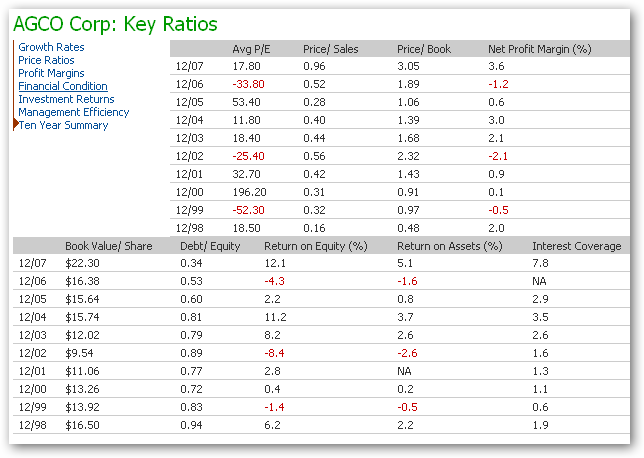Click the Net Profit Margin (%) header
The image size is (644, 458).
(x=540, y=49)
